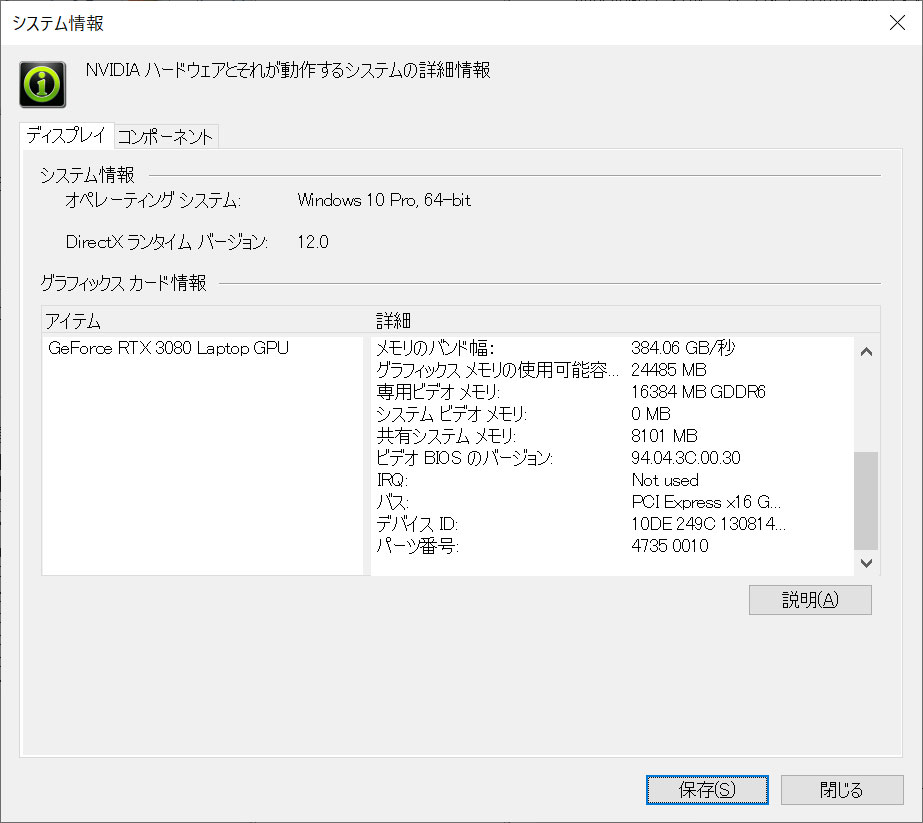Click the details list scrollbar thumb
Image resolution: width=923 pixels, height=823 pixels.
point(866,500)
